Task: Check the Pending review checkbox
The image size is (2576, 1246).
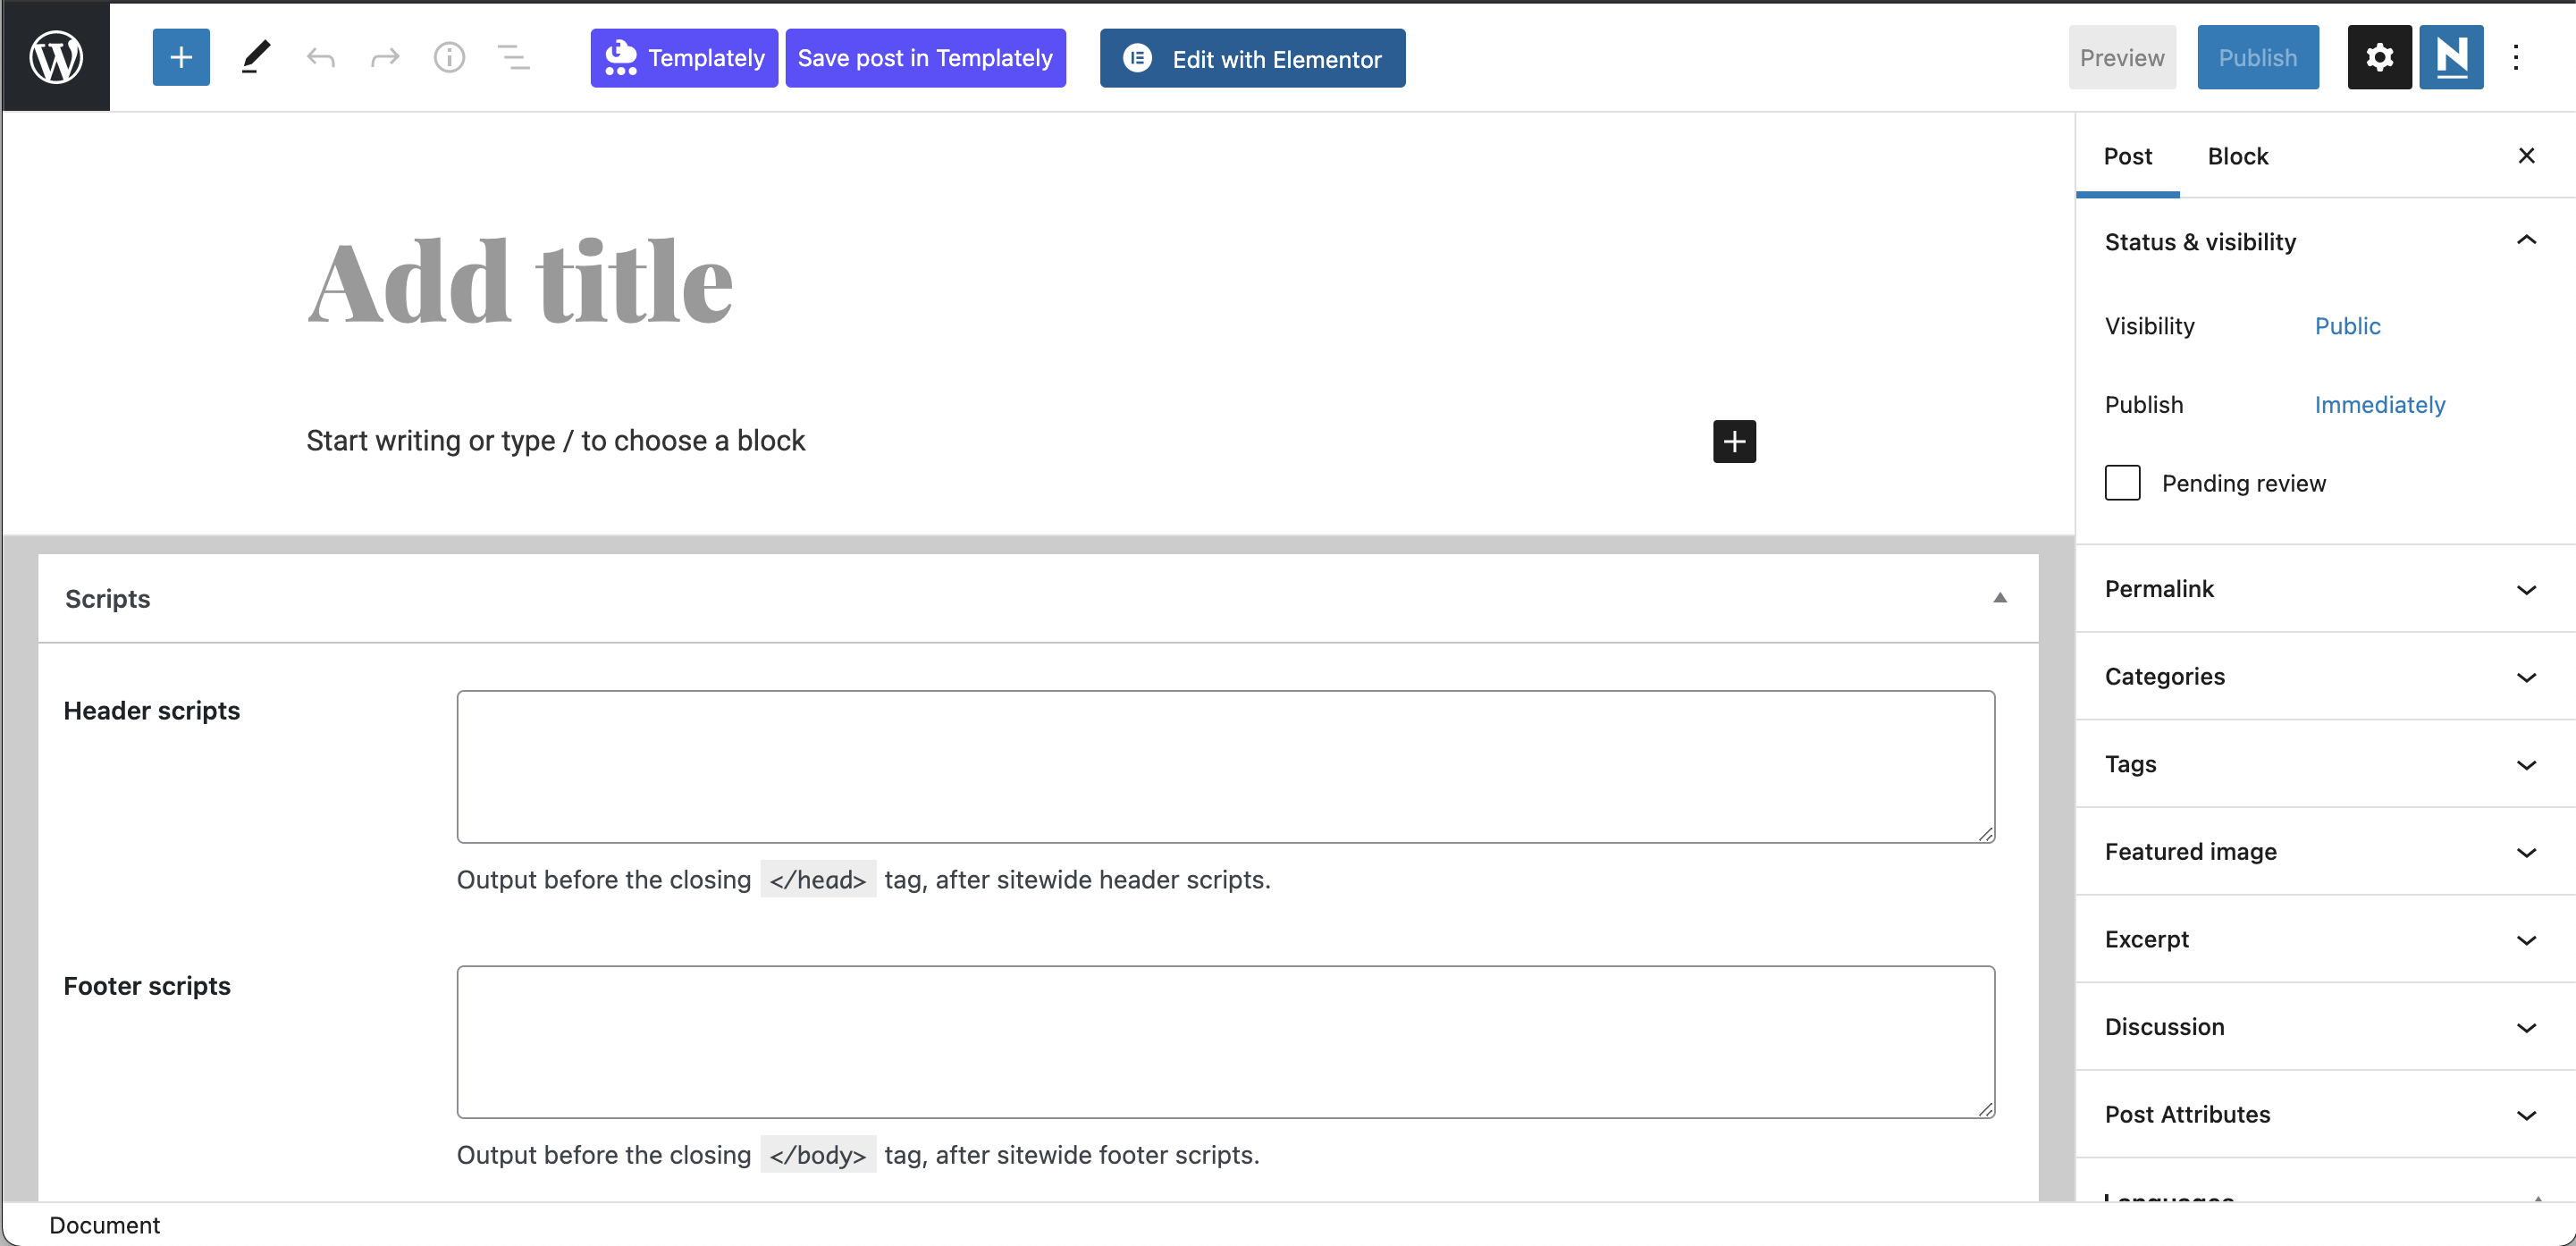Action: 2122,483
